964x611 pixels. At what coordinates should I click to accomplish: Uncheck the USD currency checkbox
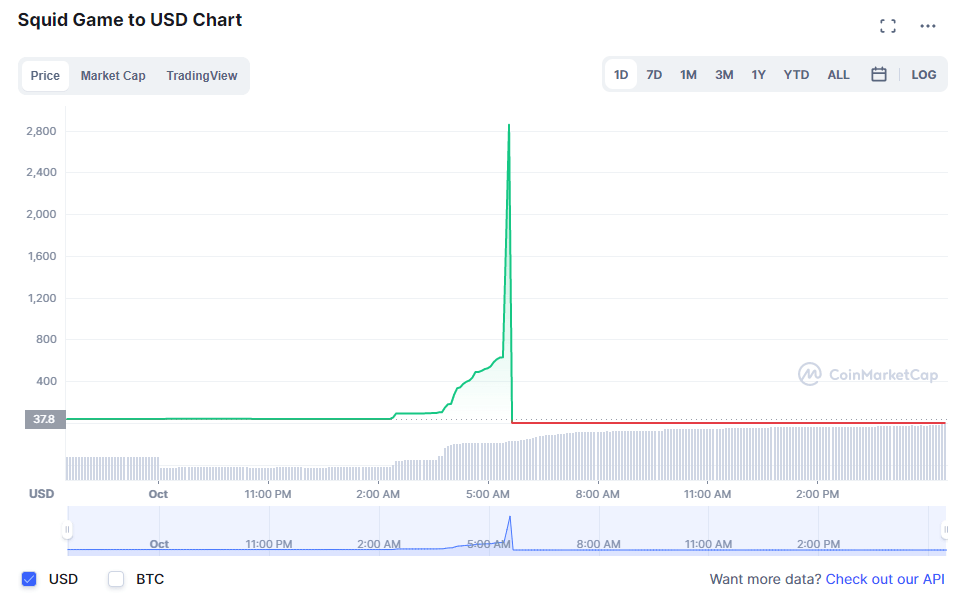29,579
